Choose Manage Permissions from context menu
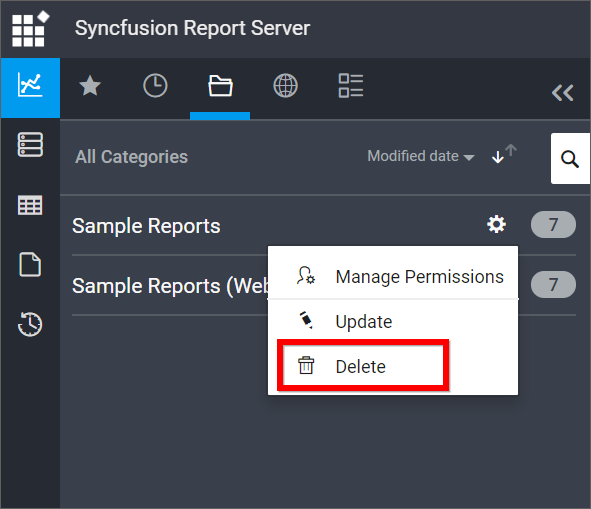Viewport: 591px width, 509px height. [393, 276]
